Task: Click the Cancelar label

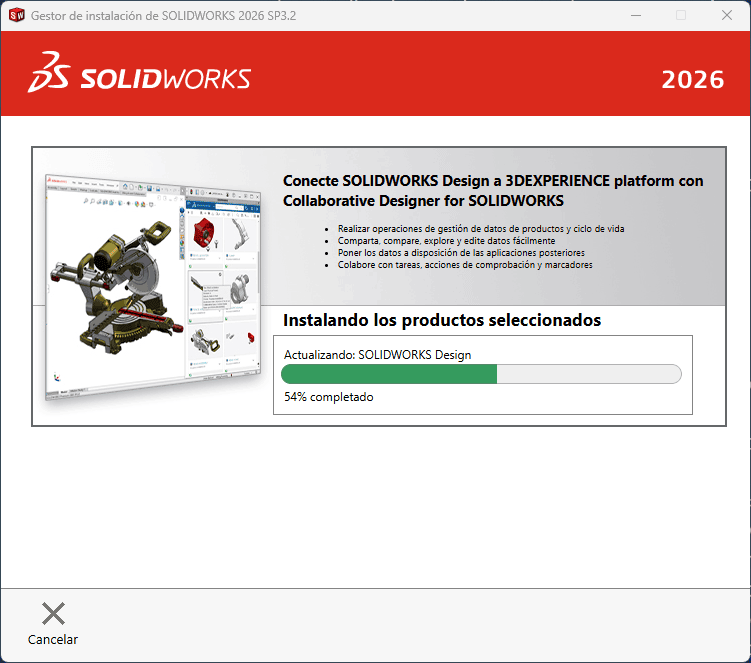Action: pyautogui.click(x=53, y=640)
